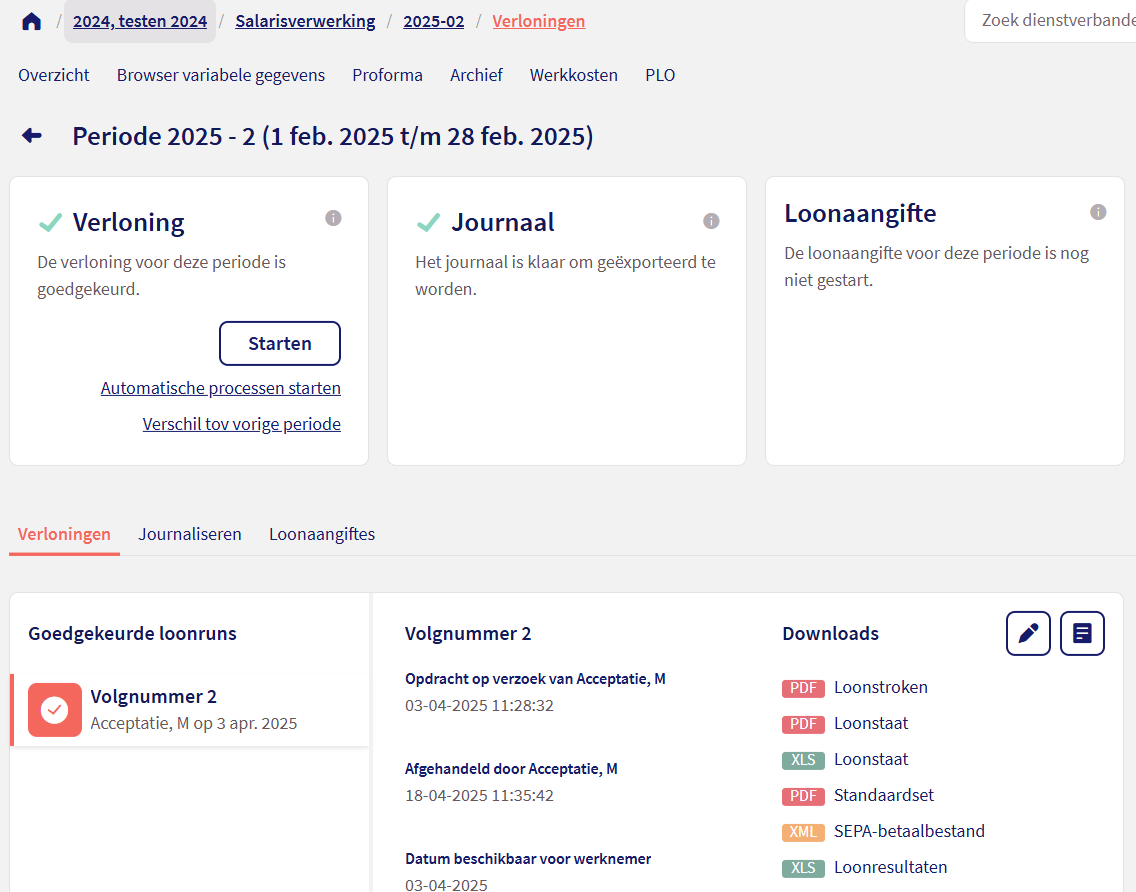
Task: Switch to the Loonaangiftes tab
Action: (322, 534)
